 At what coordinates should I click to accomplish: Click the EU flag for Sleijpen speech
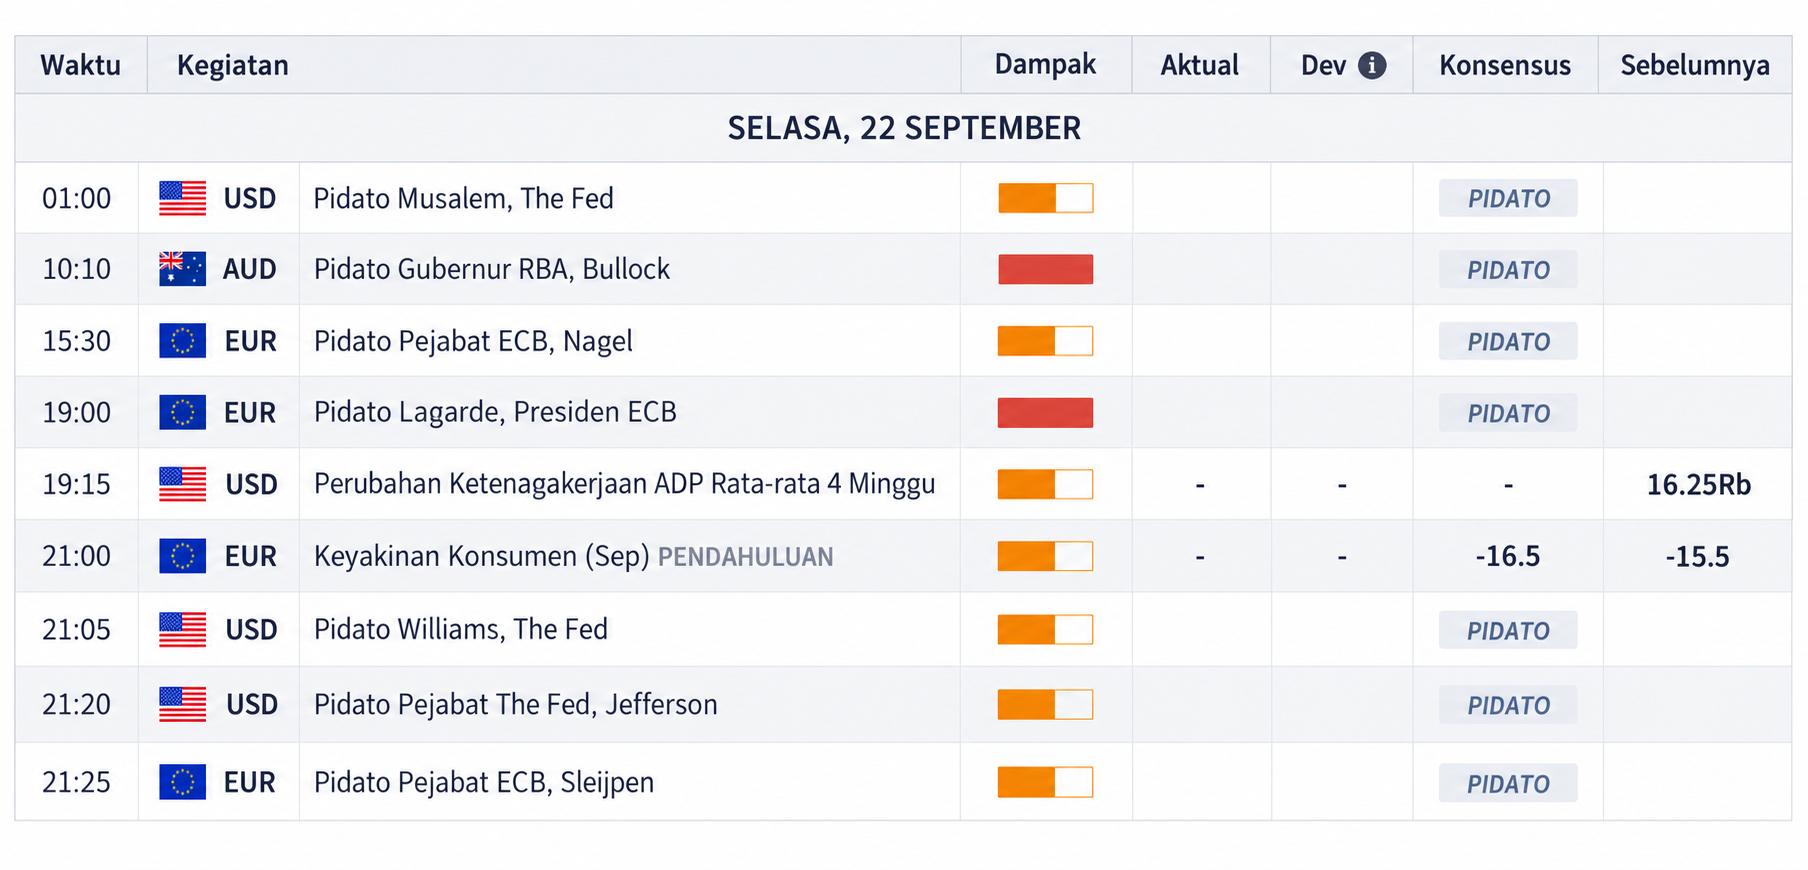pos(182,782)
